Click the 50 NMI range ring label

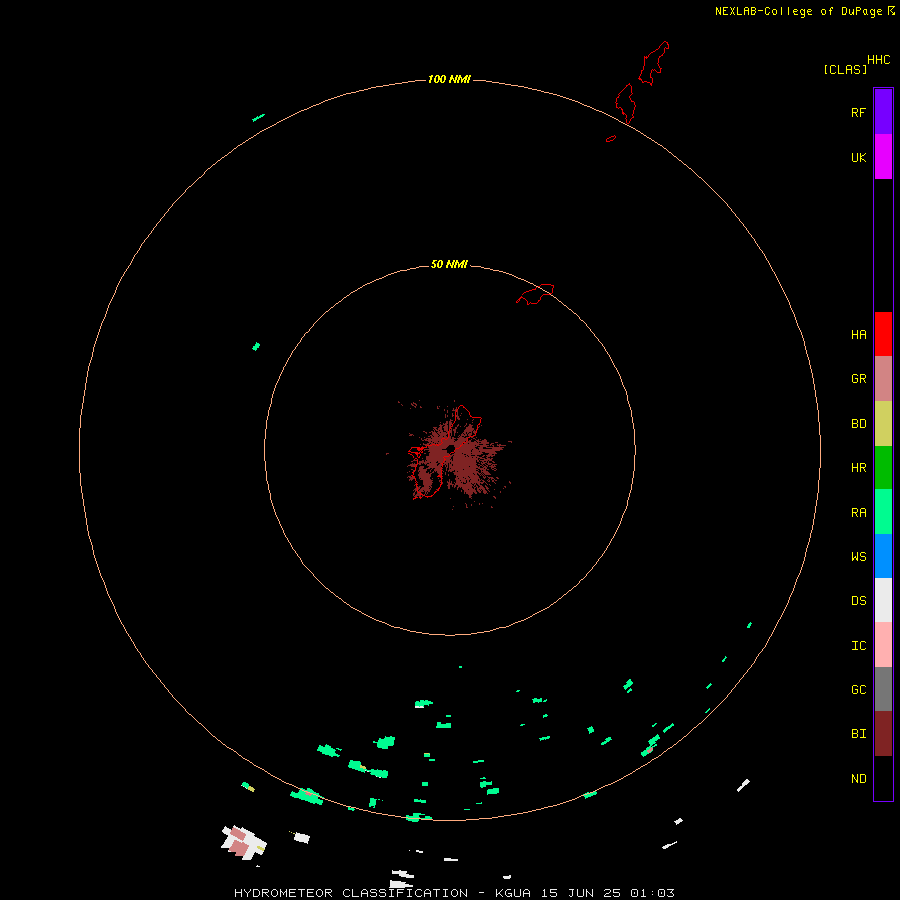pos(449,264)
